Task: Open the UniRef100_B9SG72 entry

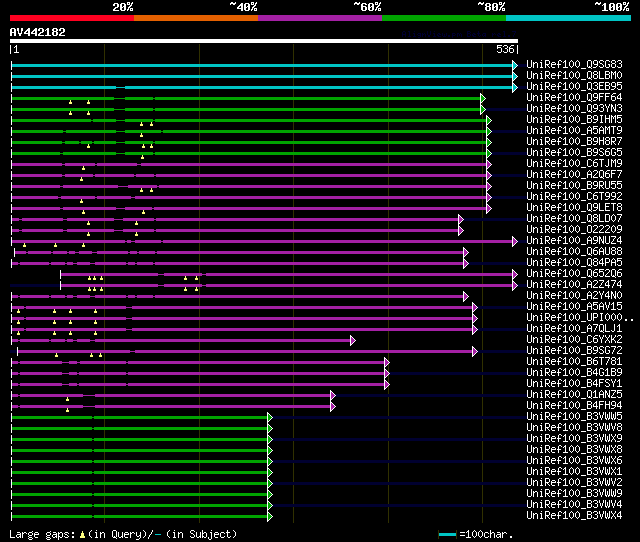Action: [574, 351]
